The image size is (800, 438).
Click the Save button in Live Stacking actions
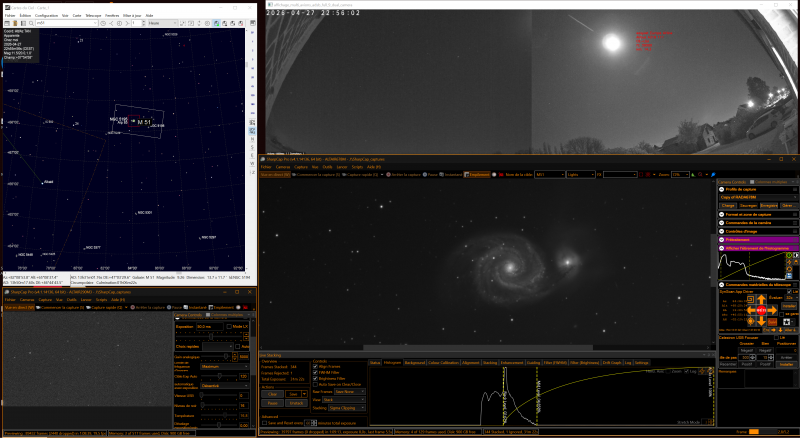coord(293,394)
